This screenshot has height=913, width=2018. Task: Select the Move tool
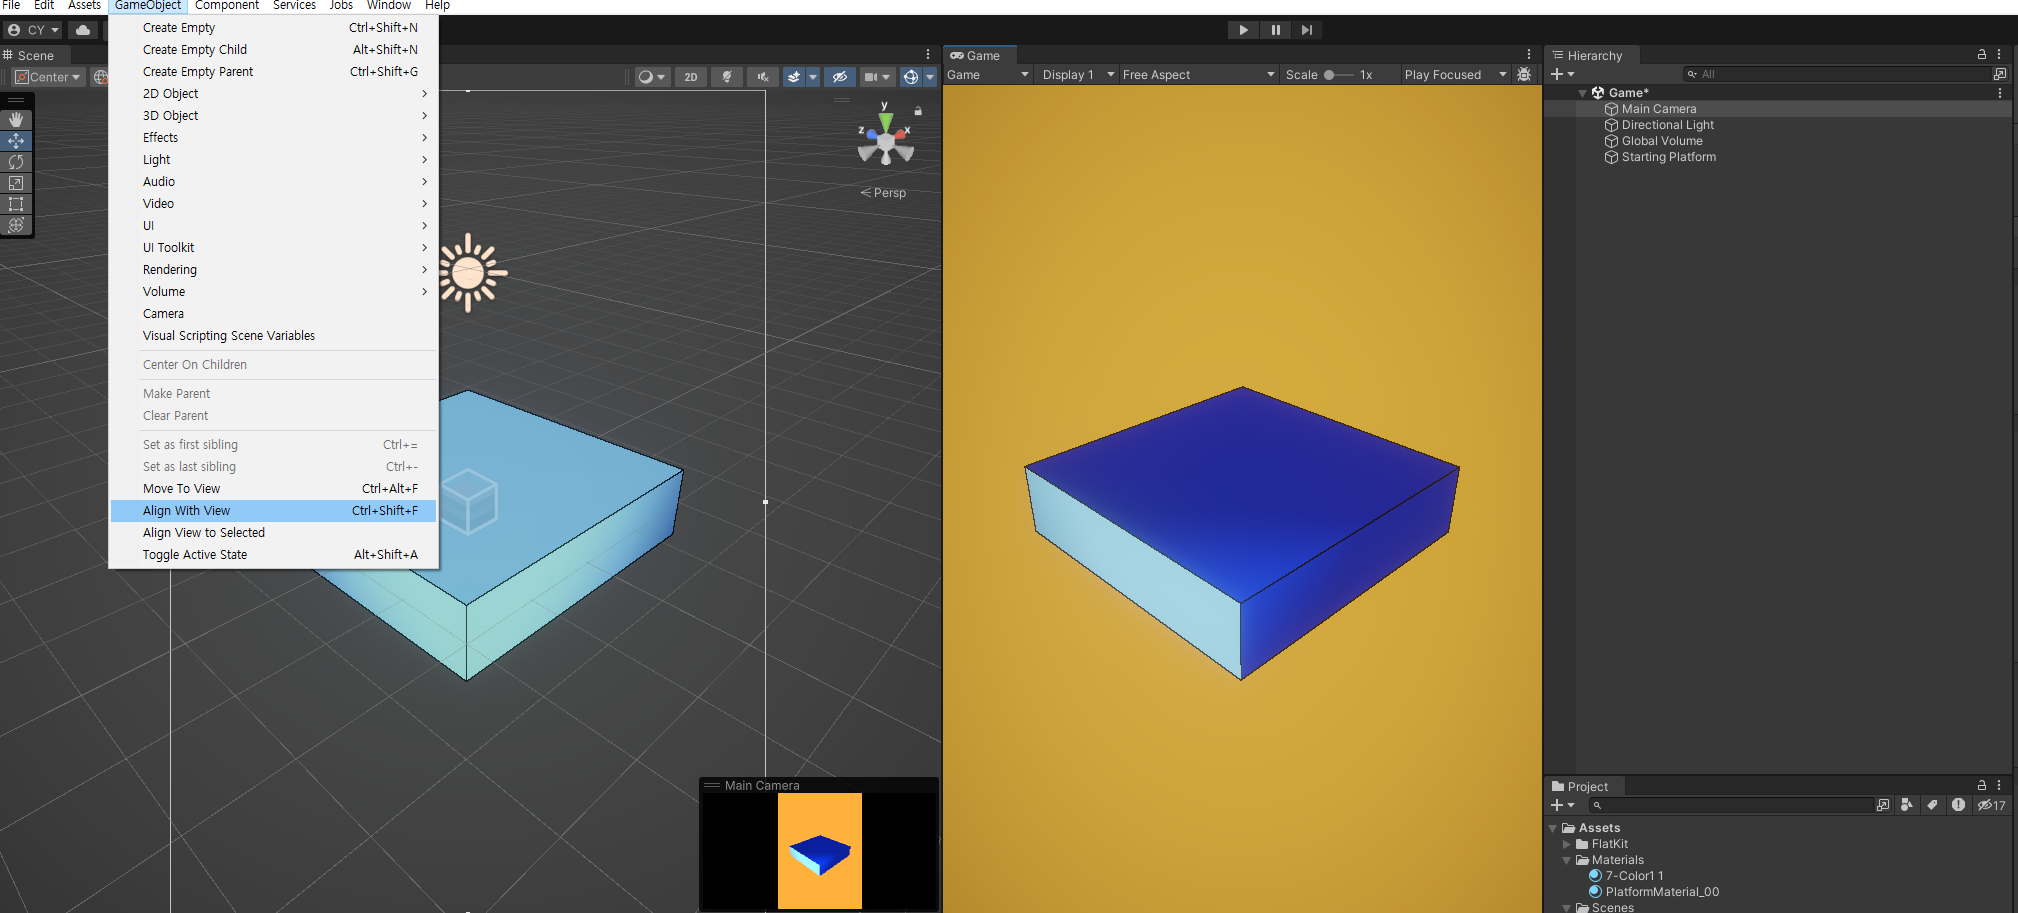click(x=16, y=141)
